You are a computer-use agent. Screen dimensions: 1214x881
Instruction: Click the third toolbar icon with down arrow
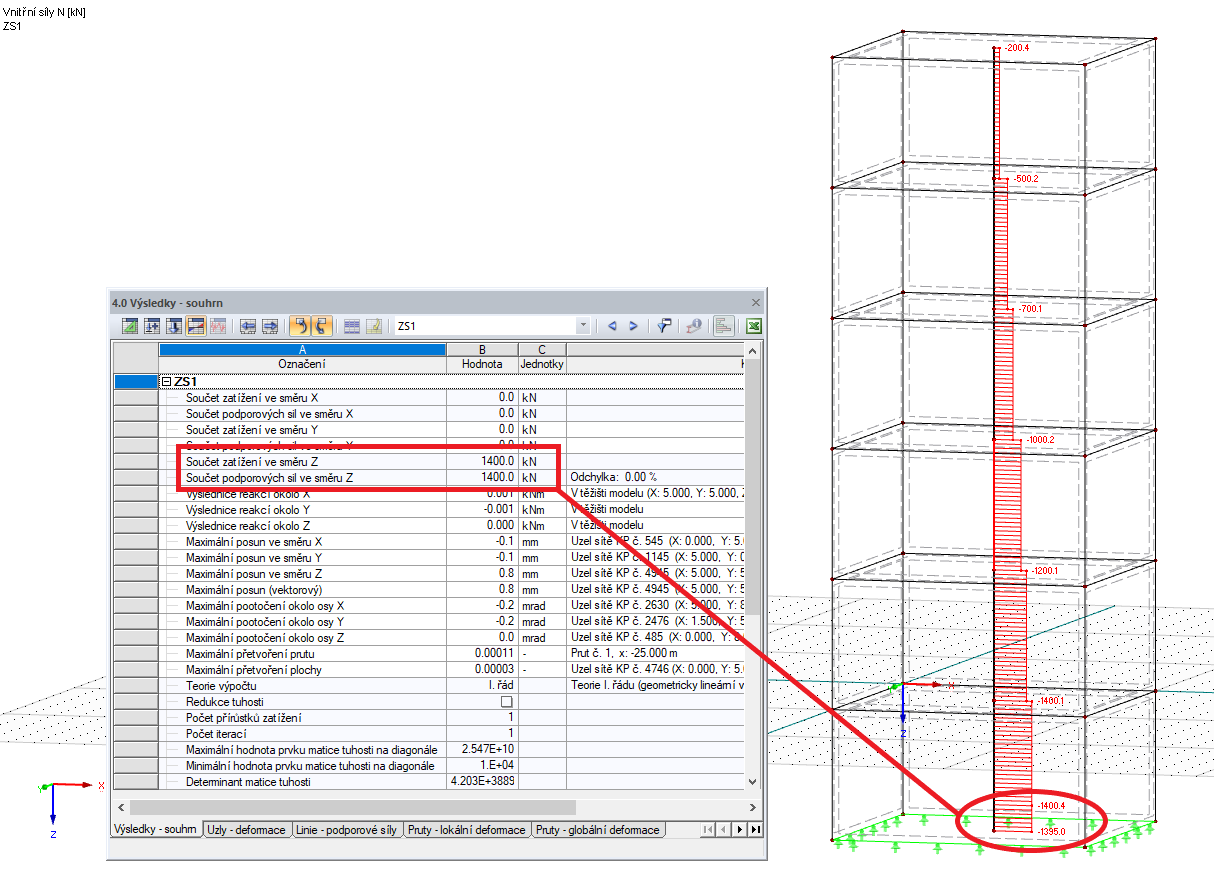tap(174, 326)
